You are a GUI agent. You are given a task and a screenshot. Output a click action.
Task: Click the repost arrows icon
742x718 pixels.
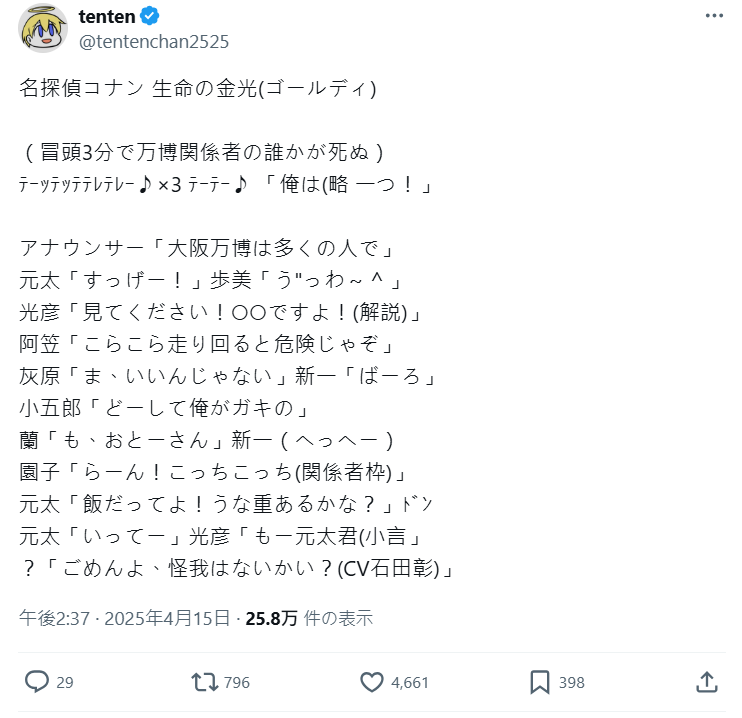[x=204, y=682]
